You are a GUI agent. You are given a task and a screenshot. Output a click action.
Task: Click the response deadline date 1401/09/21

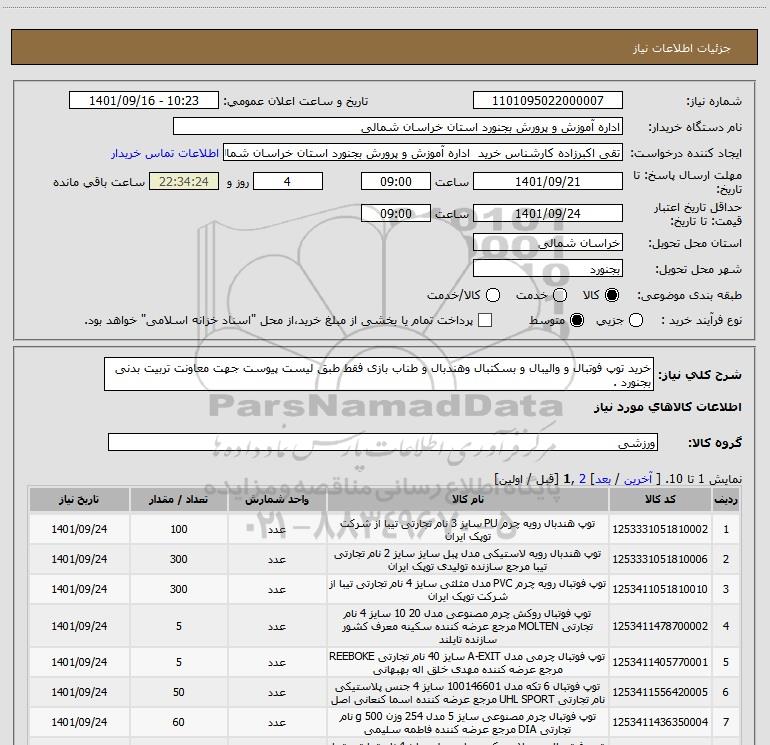click(548, 181)
